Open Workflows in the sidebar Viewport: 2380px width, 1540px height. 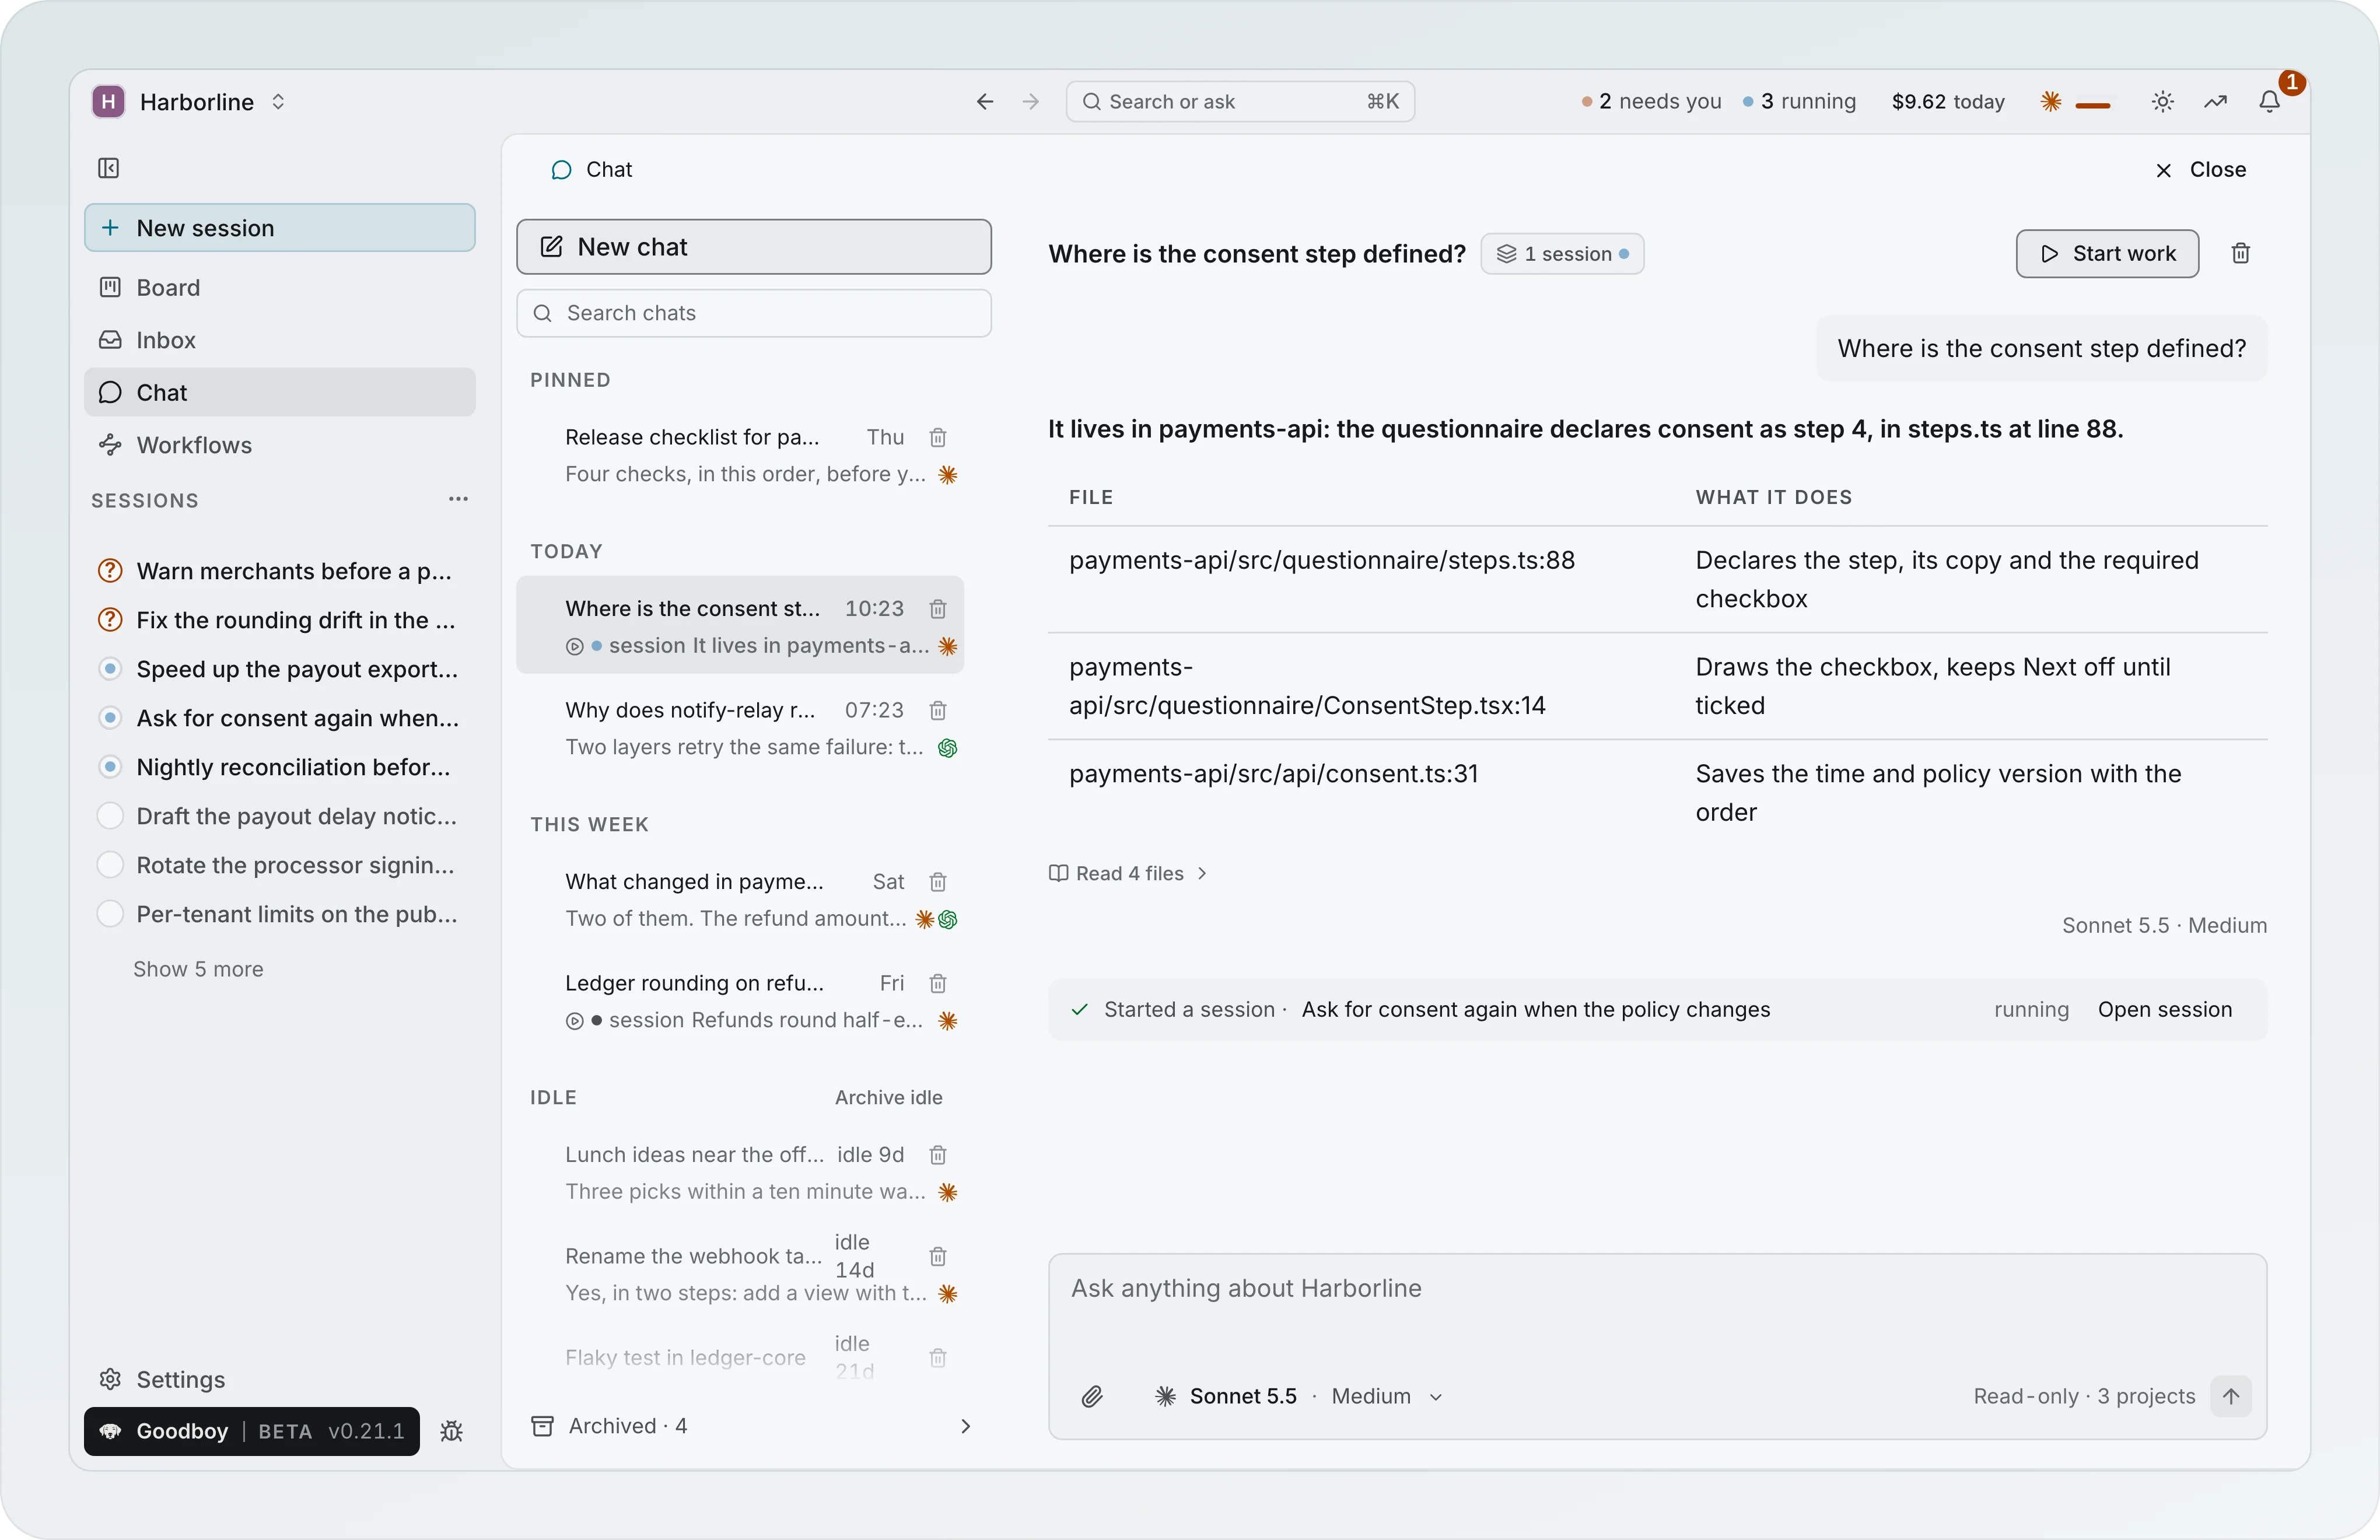click(x=280, y=446)
